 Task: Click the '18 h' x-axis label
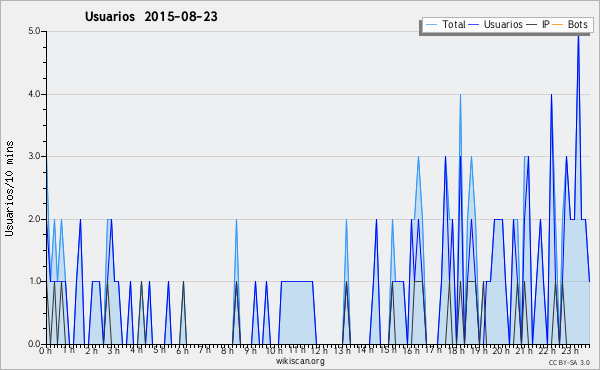point(456,351)
